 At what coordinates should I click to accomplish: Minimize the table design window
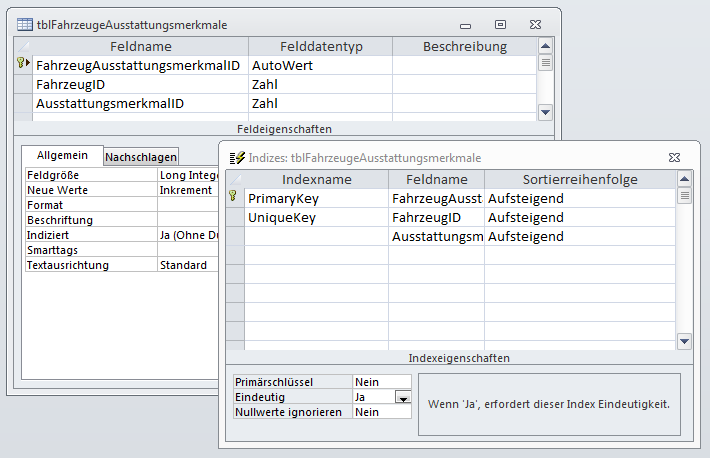coord(466,23)
